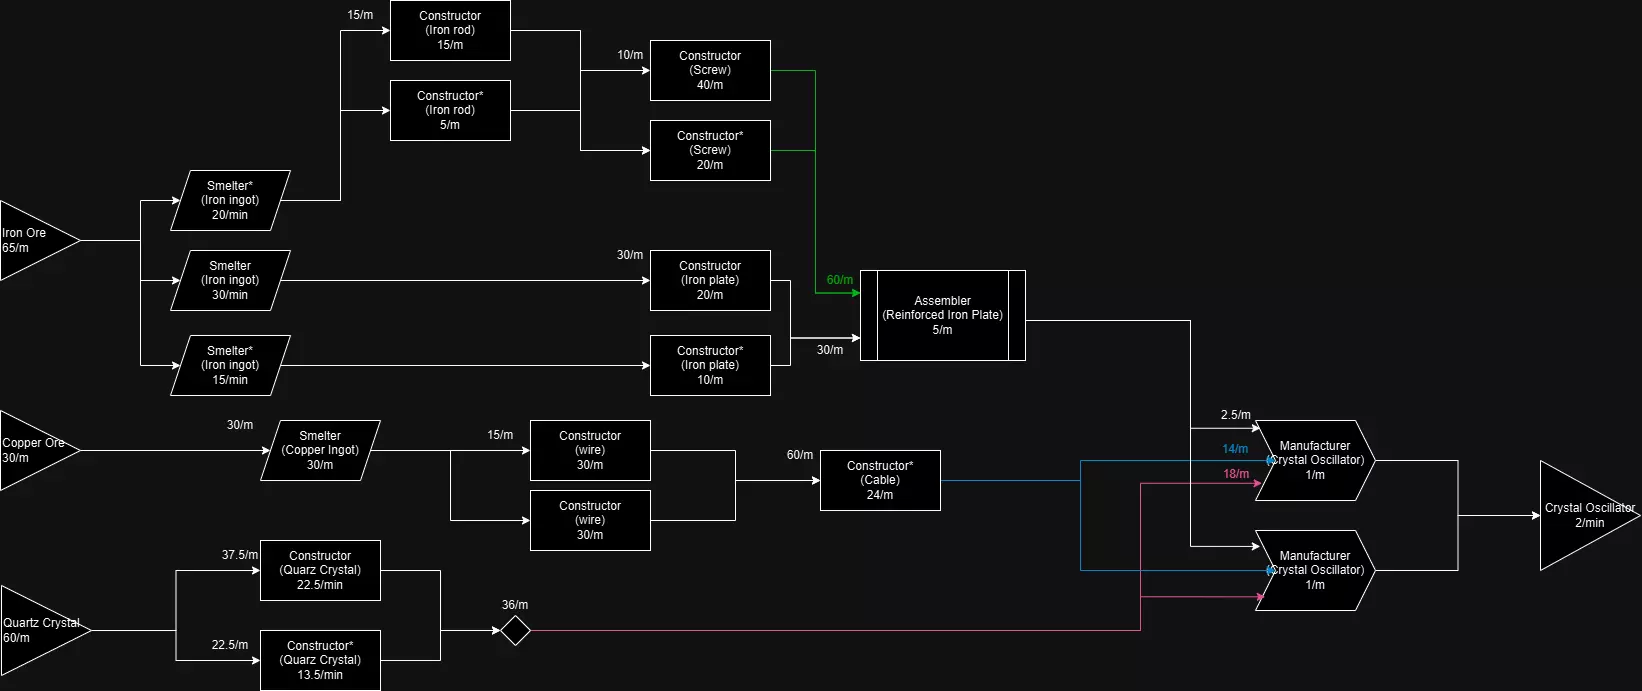The width and height of the screenshot is (1642, 691).
Task: Pick the Constructor Screw 40/m box
Action: pos(710,70)
